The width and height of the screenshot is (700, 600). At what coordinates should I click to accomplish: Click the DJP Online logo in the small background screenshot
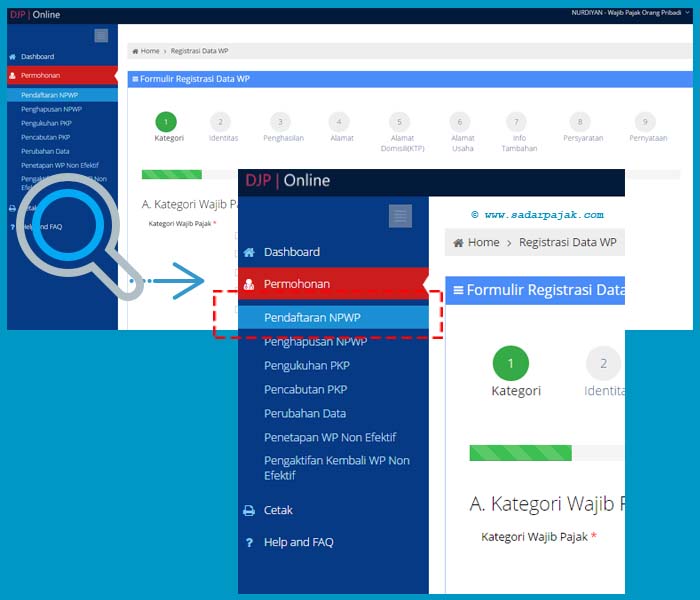[x=35, y=14]
